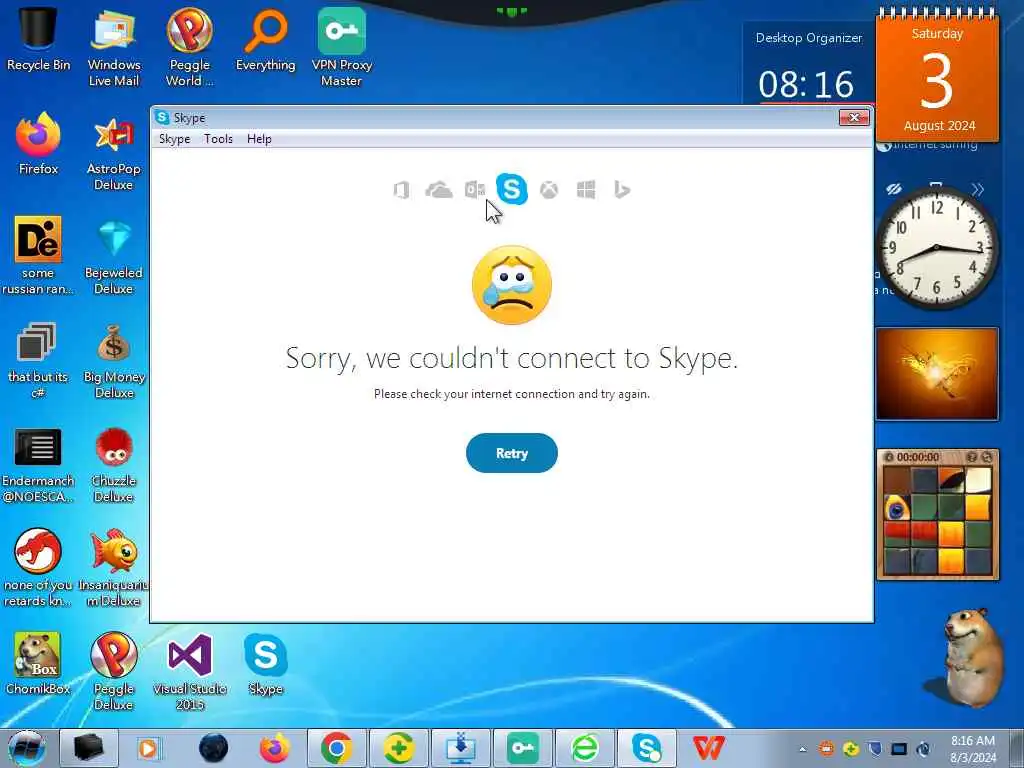Click the Outlook icon in Skype header

pos(475,190)
